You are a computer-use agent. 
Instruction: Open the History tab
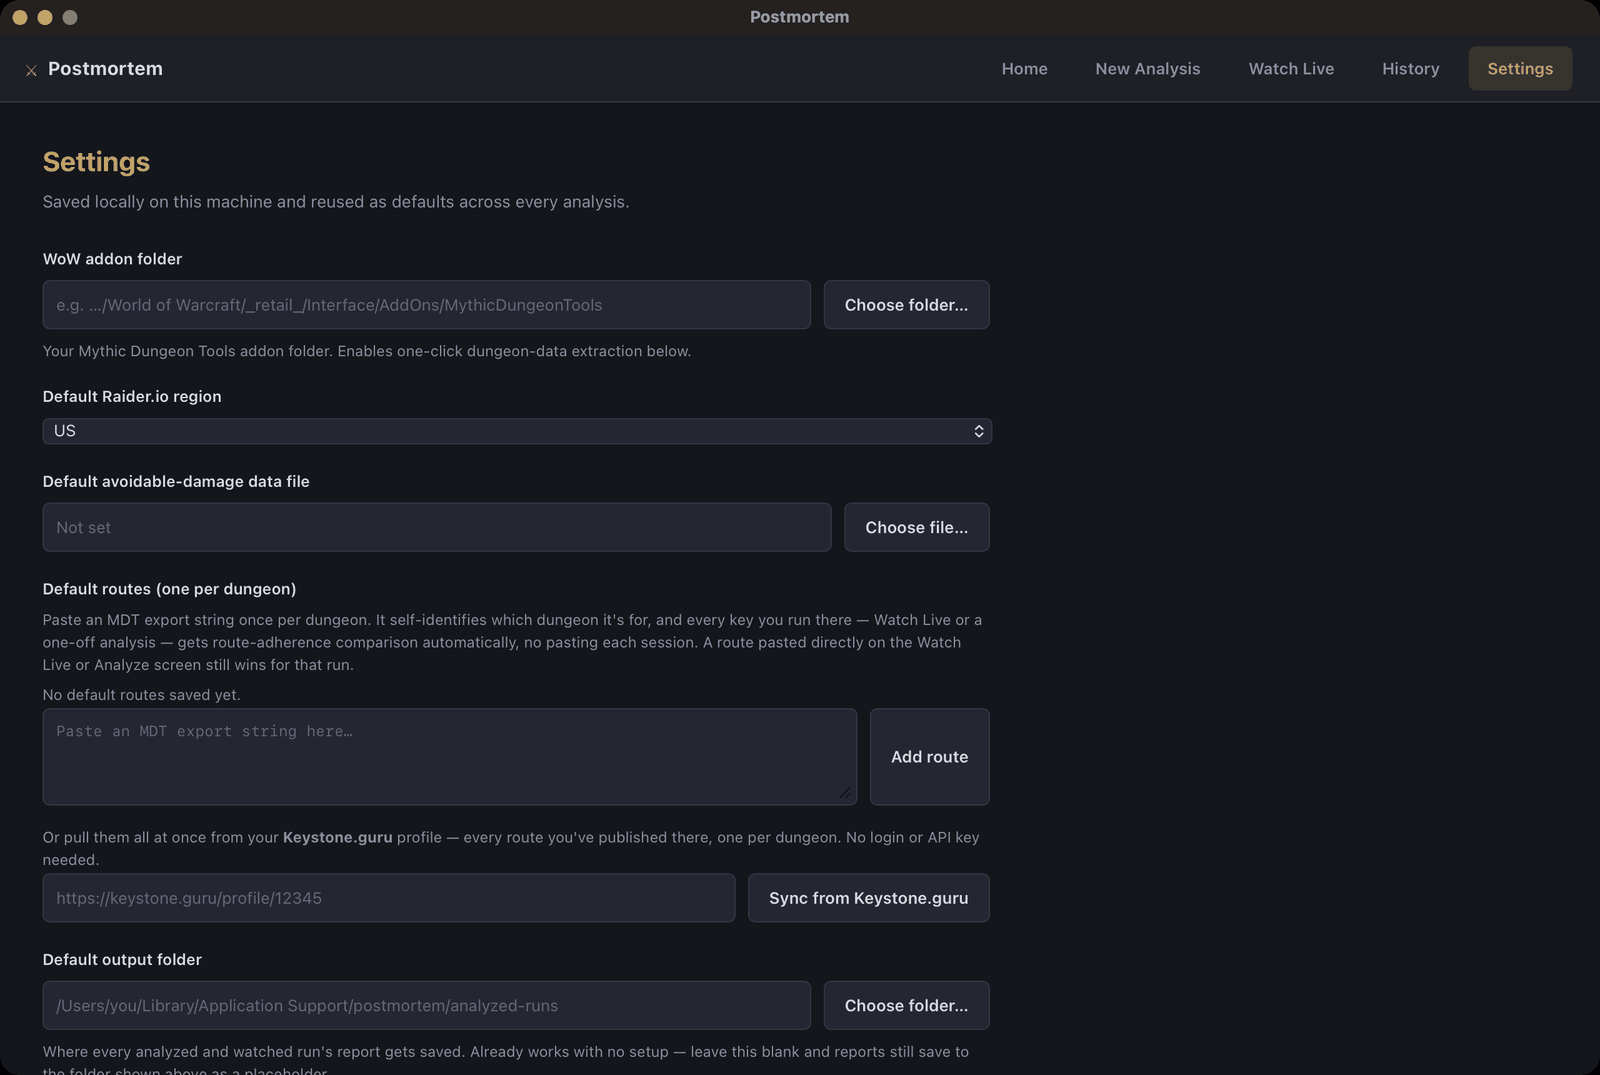tap(1410, 68)
